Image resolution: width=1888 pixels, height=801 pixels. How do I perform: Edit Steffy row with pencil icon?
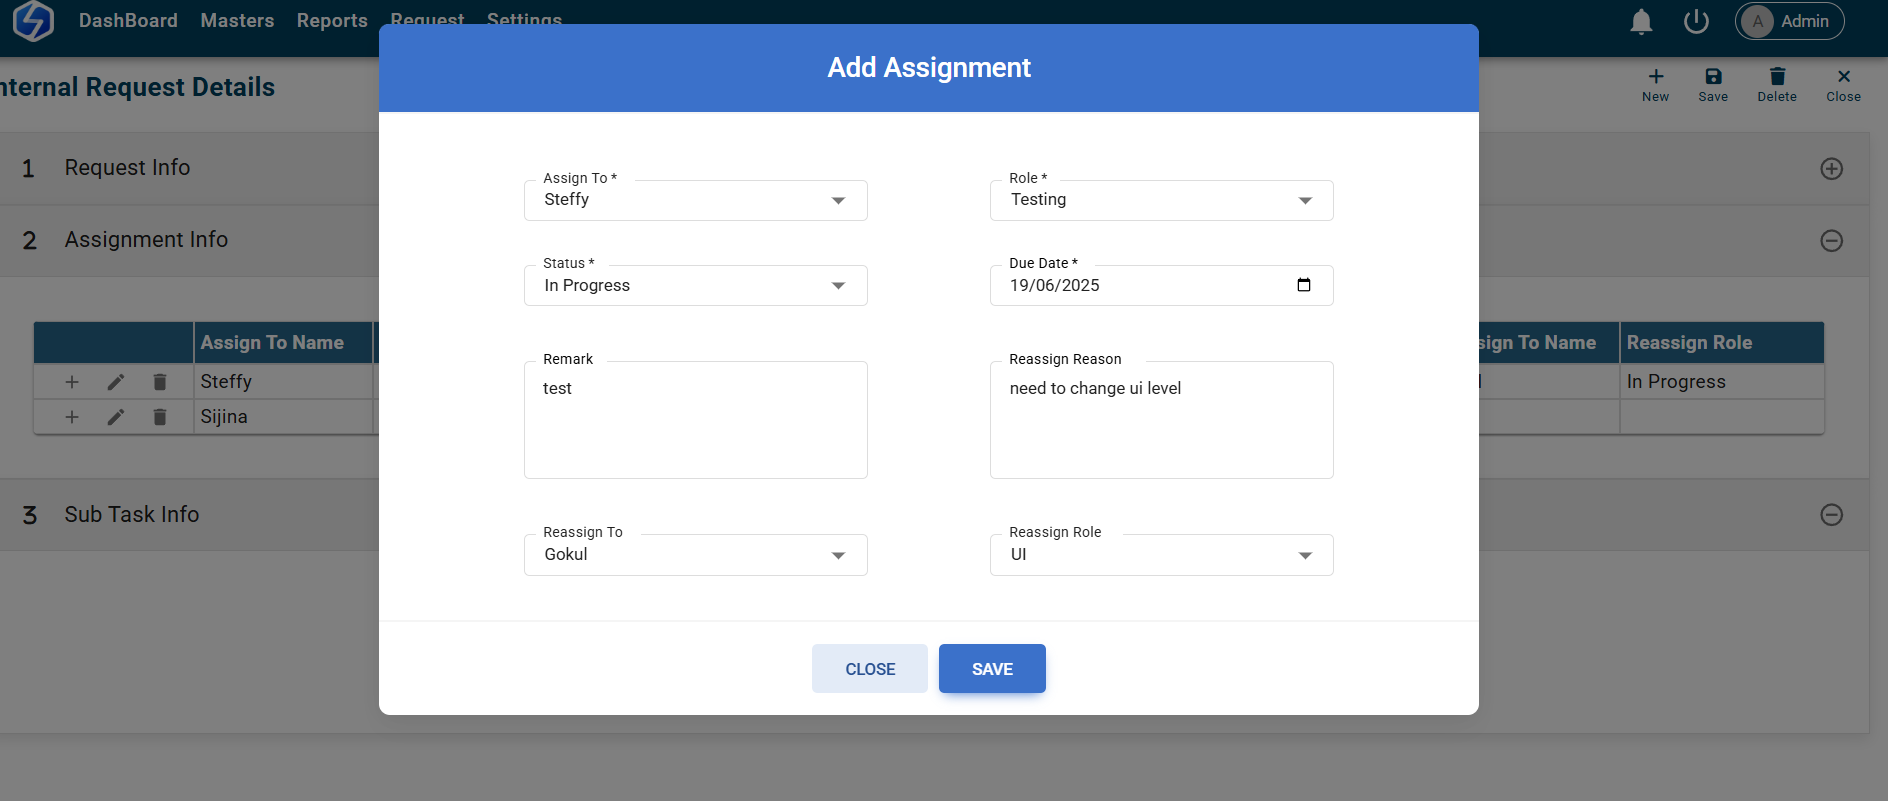pos(116,382)
